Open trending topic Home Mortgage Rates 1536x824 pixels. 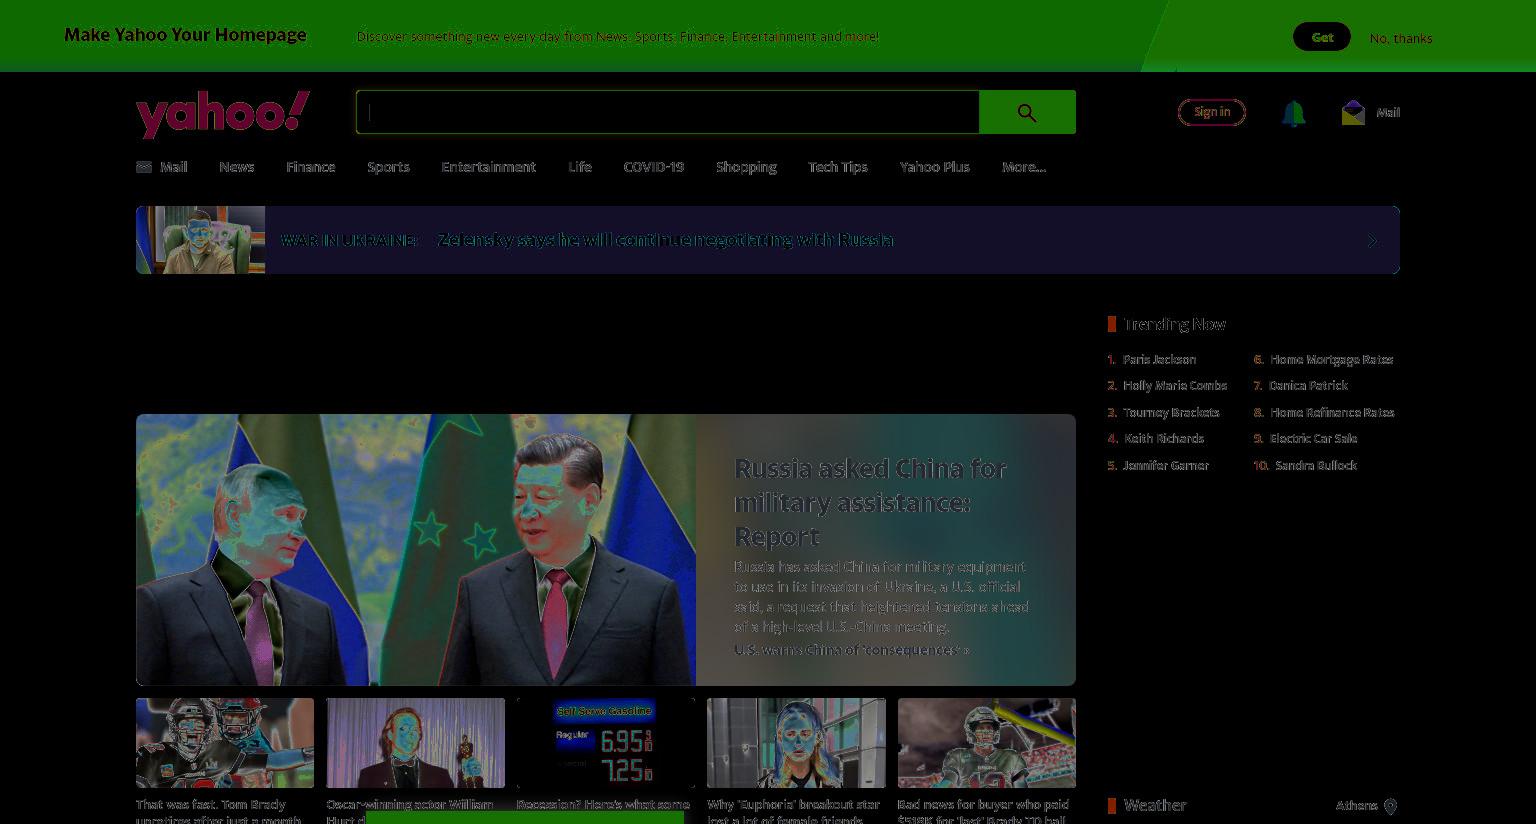tap(1331, 359)
